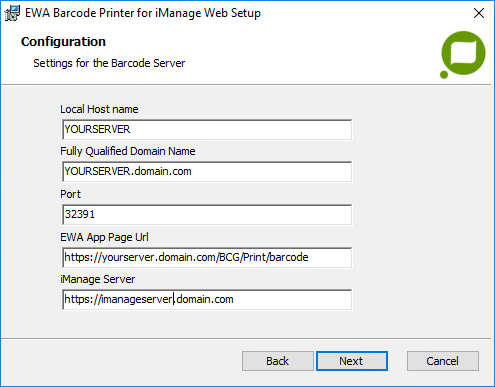Proceed with the Next button

pyautogui.click(x=352, y=361)
